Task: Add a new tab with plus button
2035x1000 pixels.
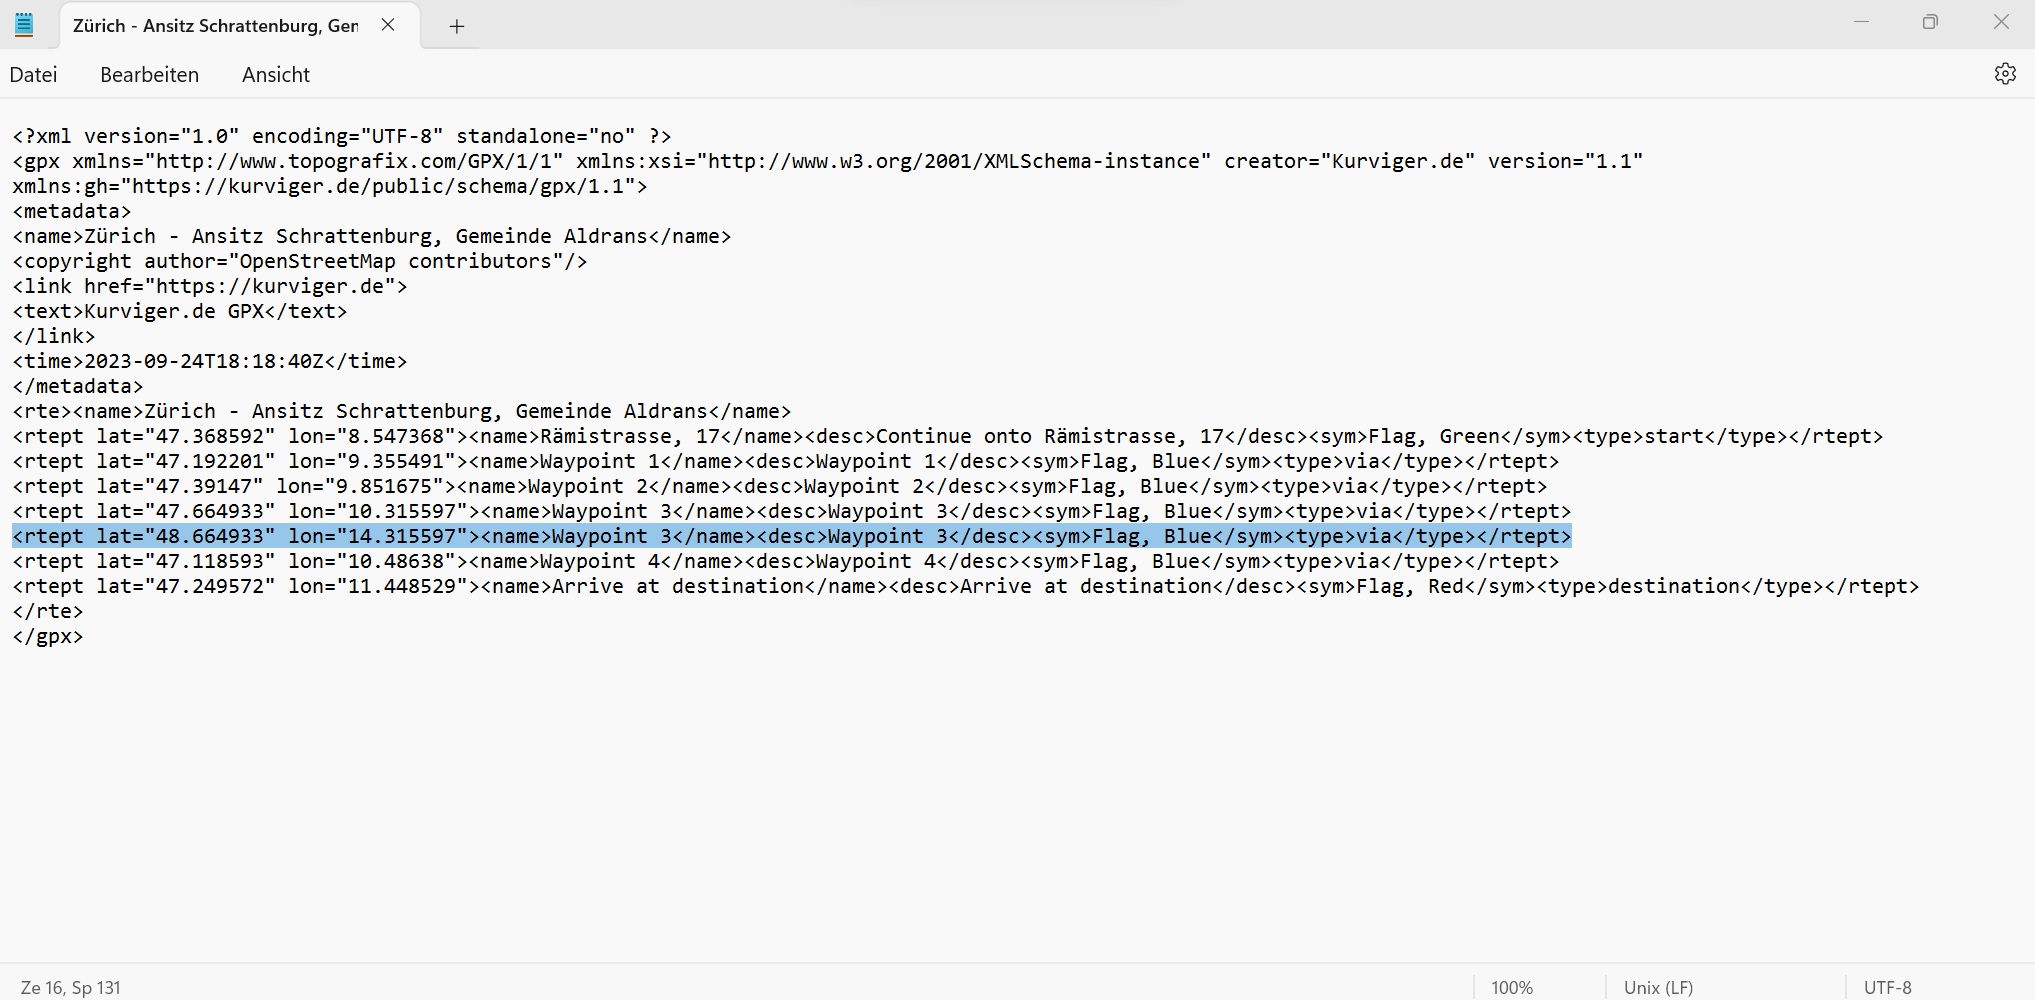Action: coord(457,27)
